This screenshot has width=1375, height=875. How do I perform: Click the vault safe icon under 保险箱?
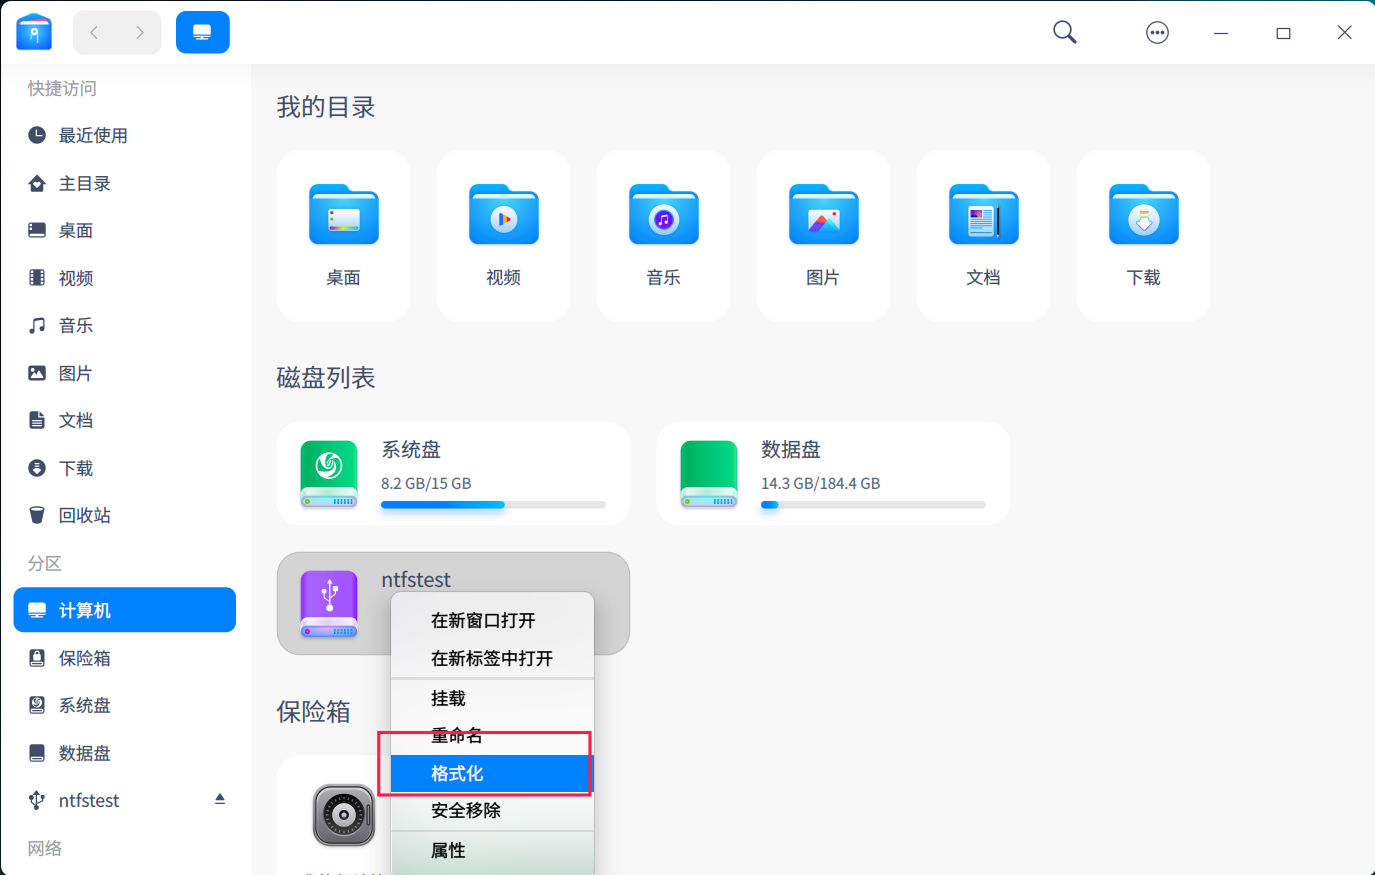pos(344,815)
